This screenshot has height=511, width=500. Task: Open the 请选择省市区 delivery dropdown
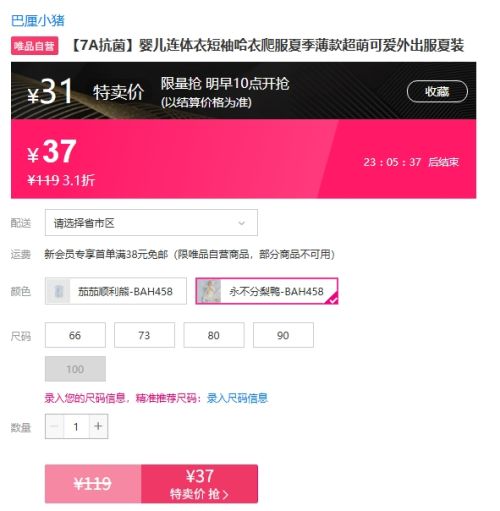[x=151, y=222]
